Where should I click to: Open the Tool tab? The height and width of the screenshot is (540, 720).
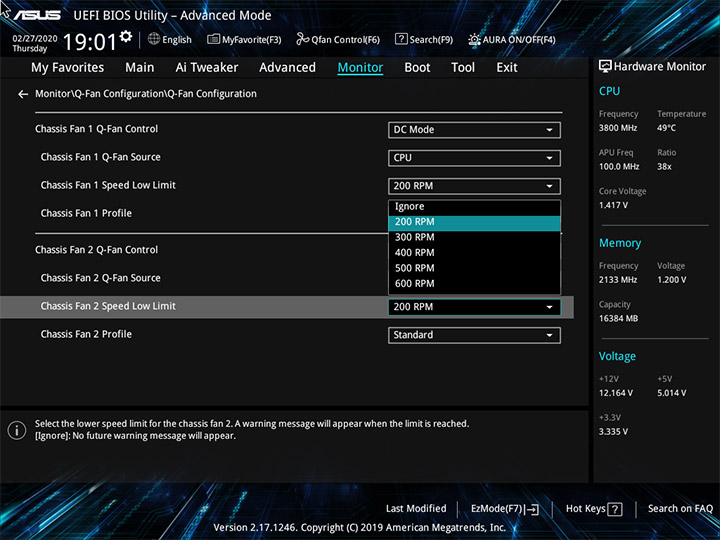pos(463,68)
